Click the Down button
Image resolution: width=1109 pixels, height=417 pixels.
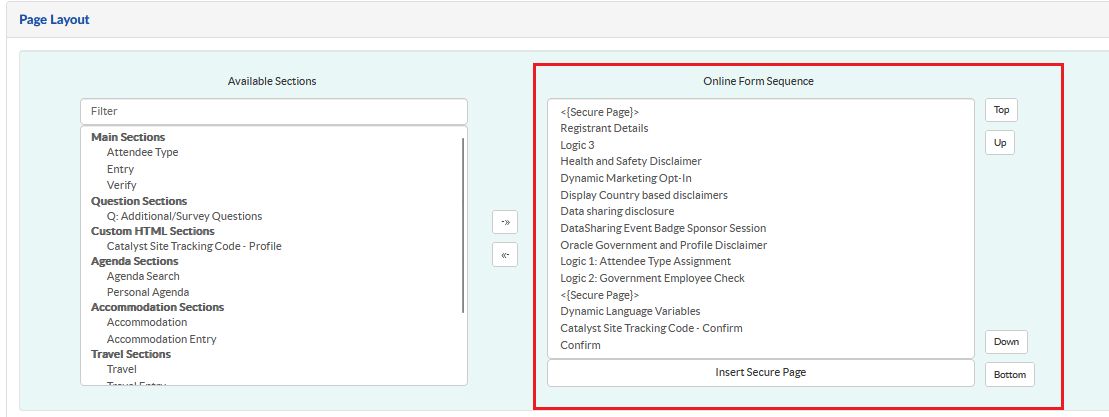[x=1006, y=341]
